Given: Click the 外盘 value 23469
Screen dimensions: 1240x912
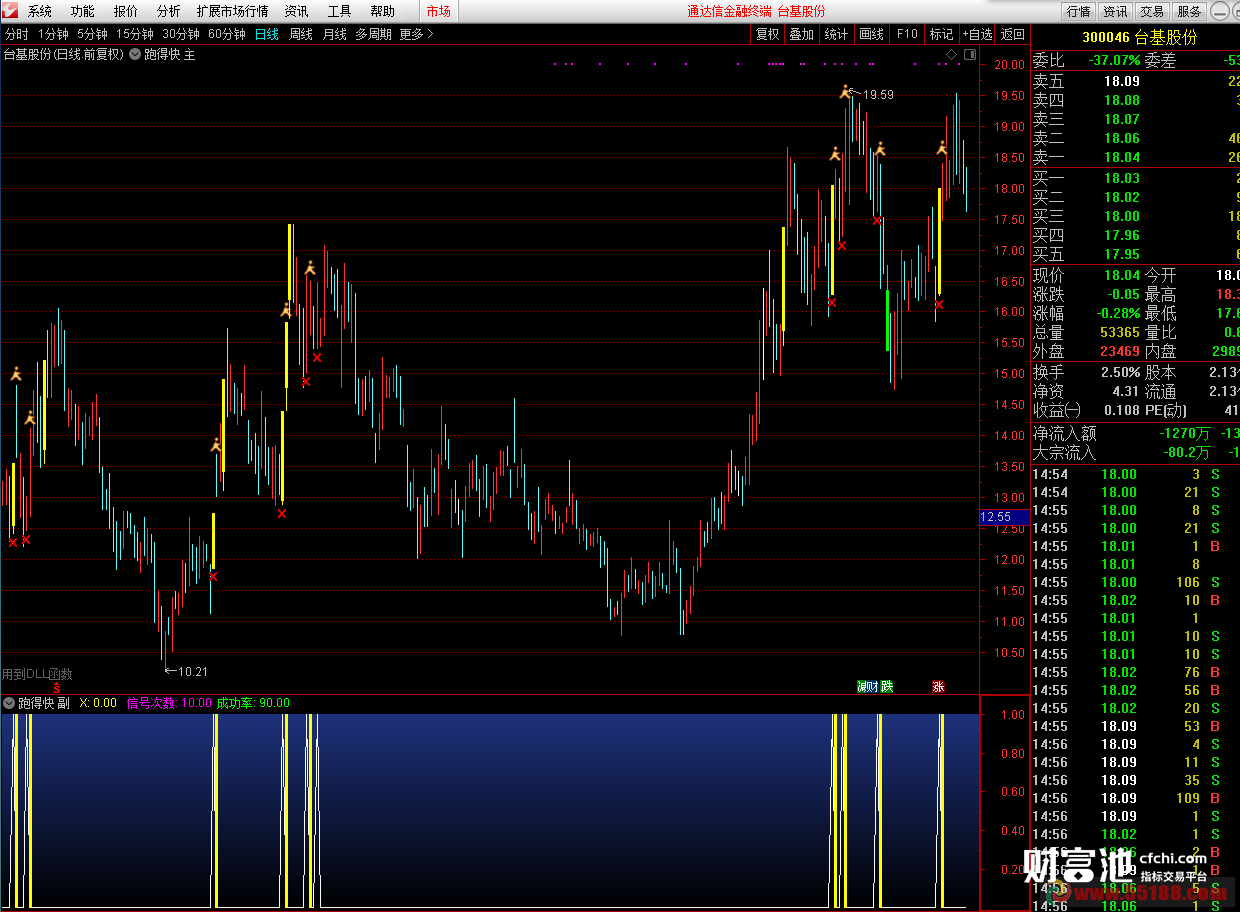Looking at the screenshot, I should click(x=1120, y=351).
